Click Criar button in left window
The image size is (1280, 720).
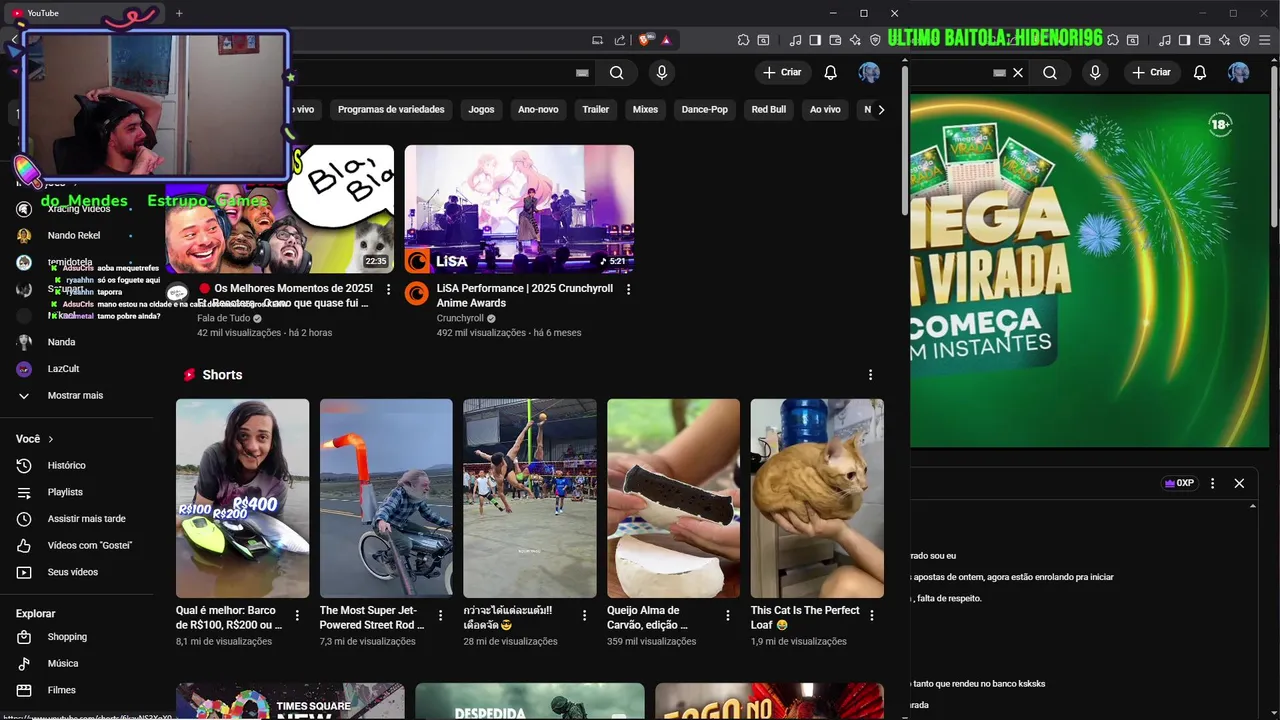pos(782,72)
